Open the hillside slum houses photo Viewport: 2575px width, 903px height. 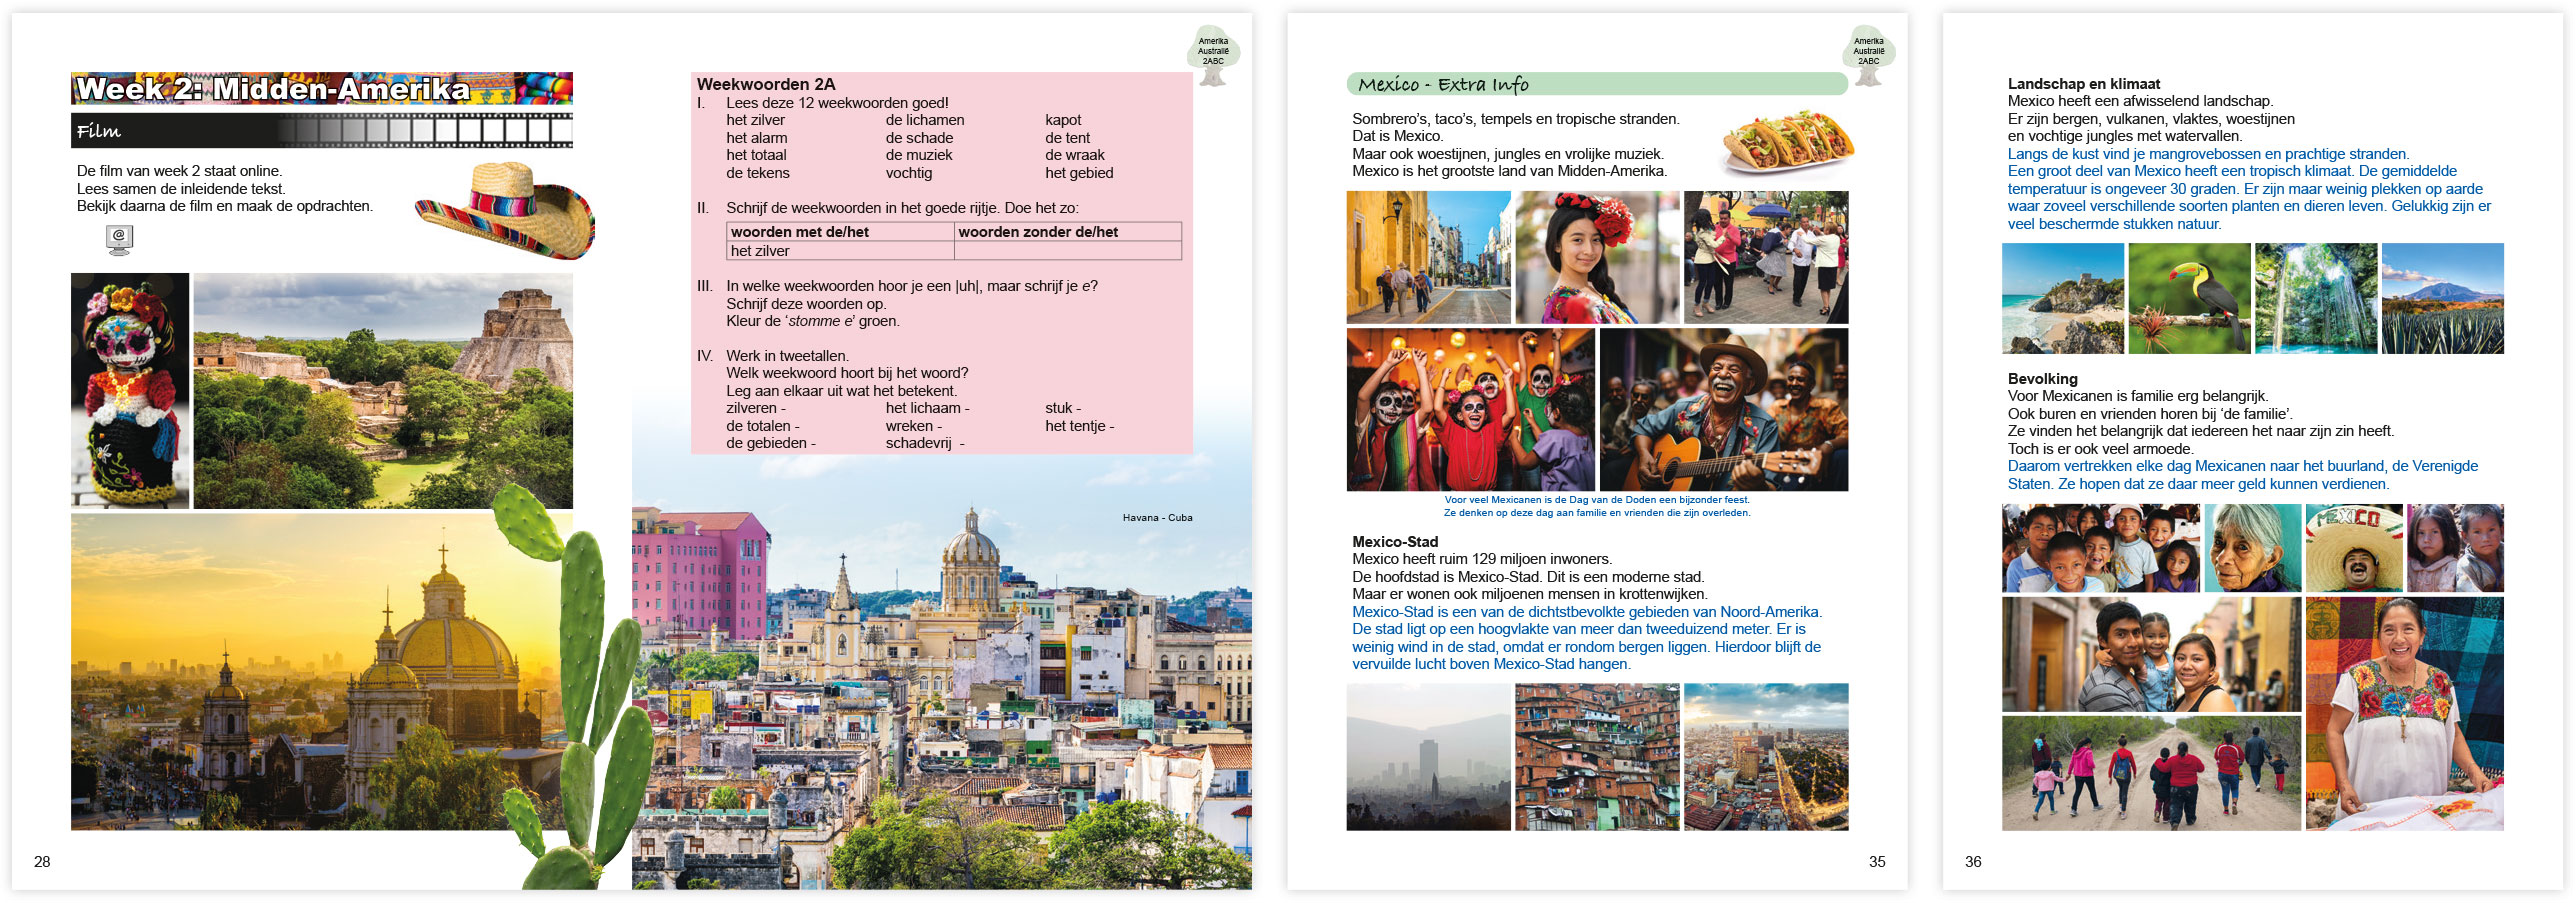click(x=1597, y=757)
